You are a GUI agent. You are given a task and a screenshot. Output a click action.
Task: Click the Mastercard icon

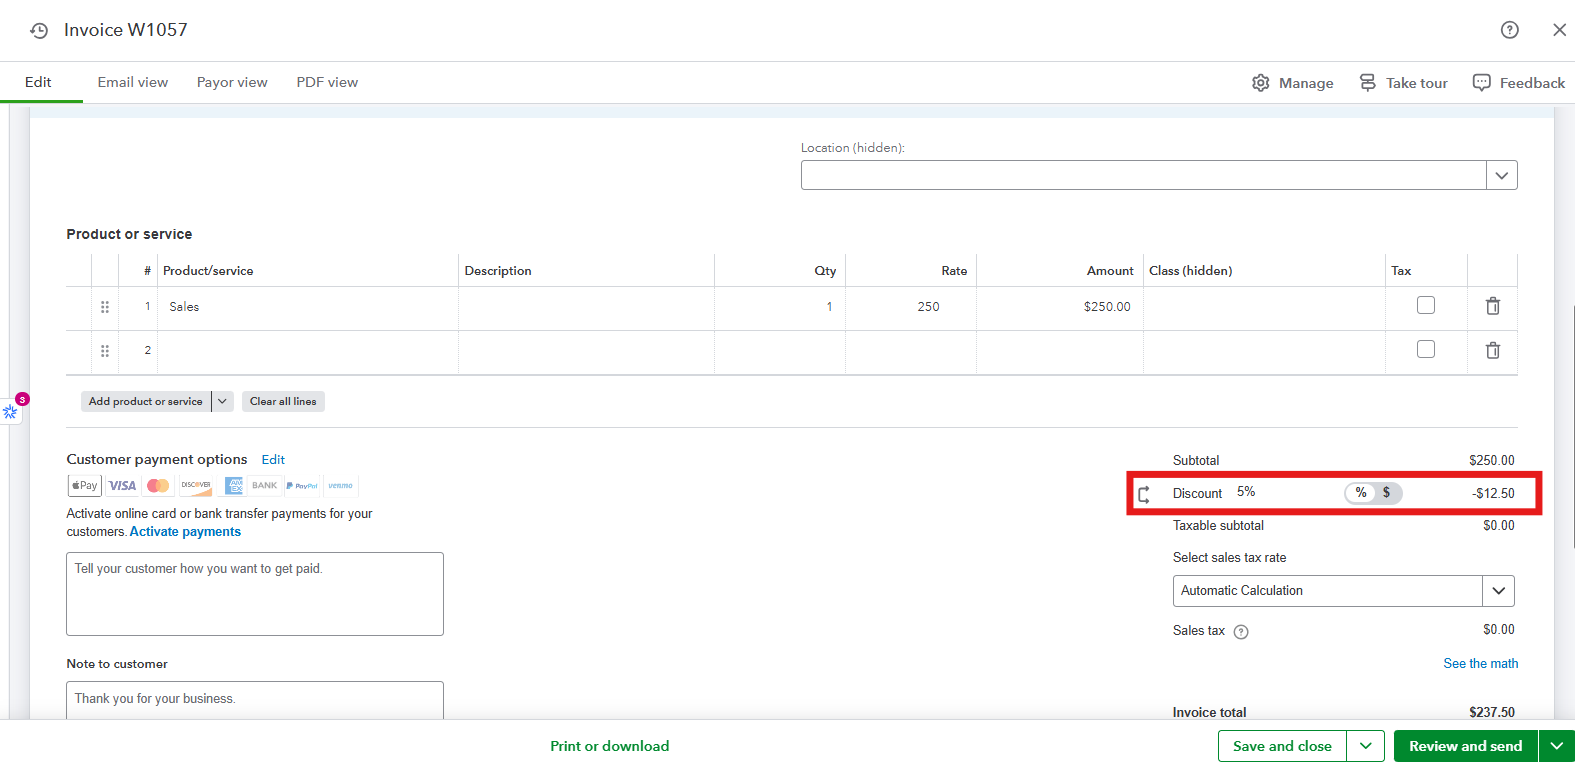click(x=158, y=486)
